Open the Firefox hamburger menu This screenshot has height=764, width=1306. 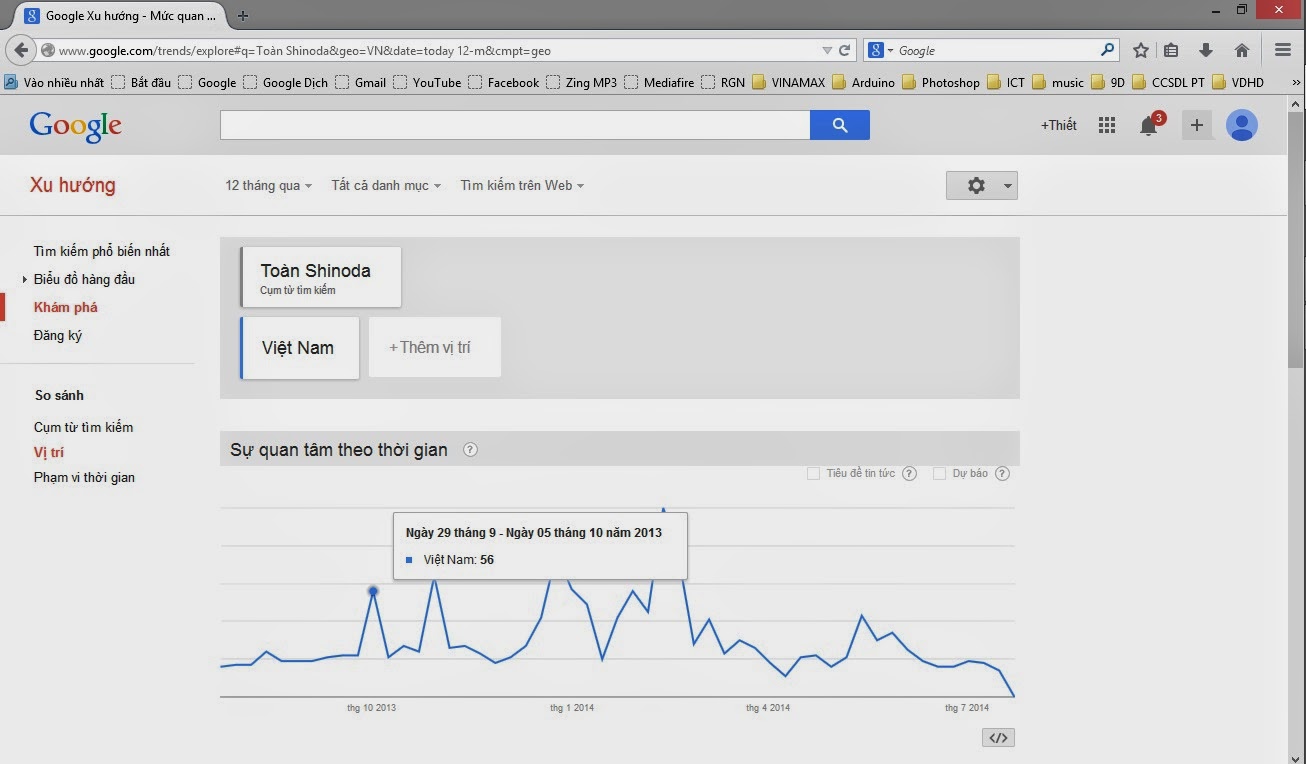click(x=1282, y=49)
